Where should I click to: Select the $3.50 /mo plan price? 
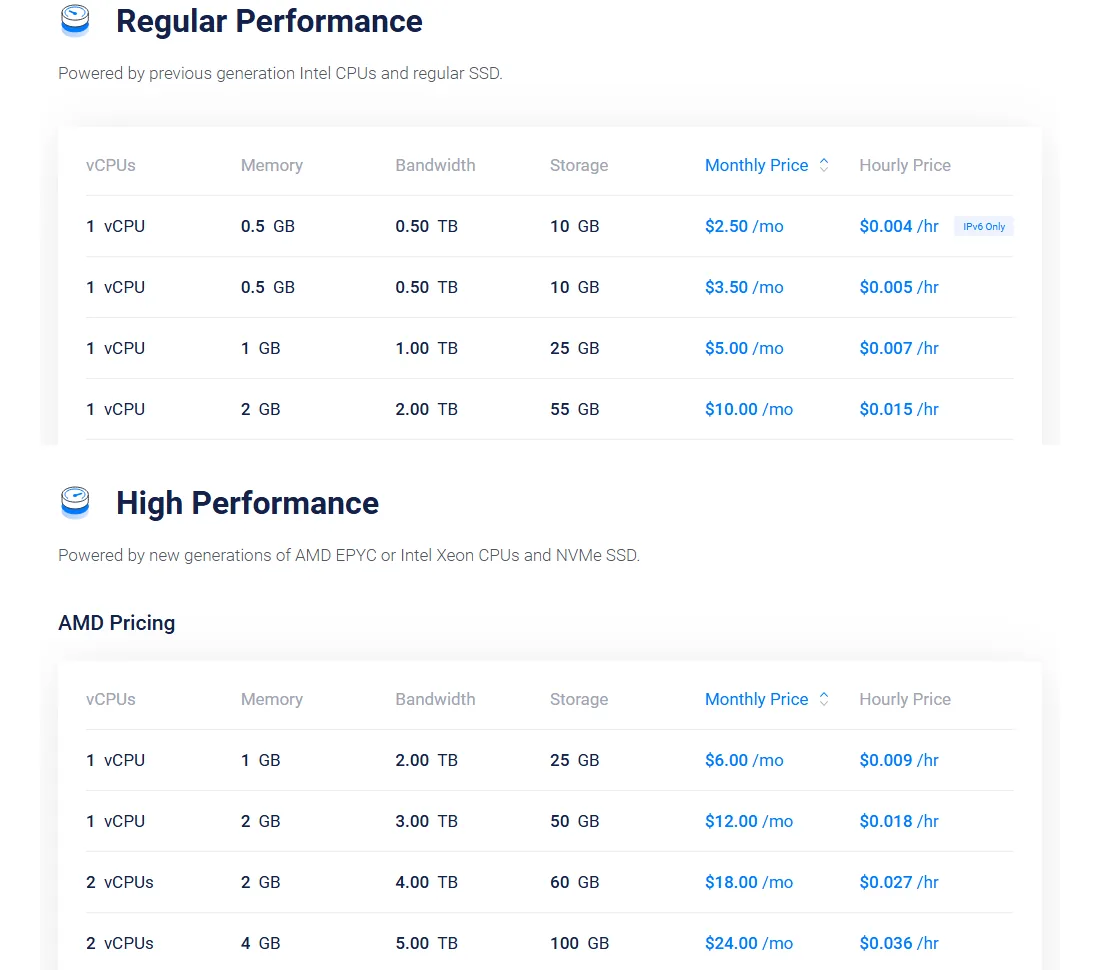click(x=744, y=287)
